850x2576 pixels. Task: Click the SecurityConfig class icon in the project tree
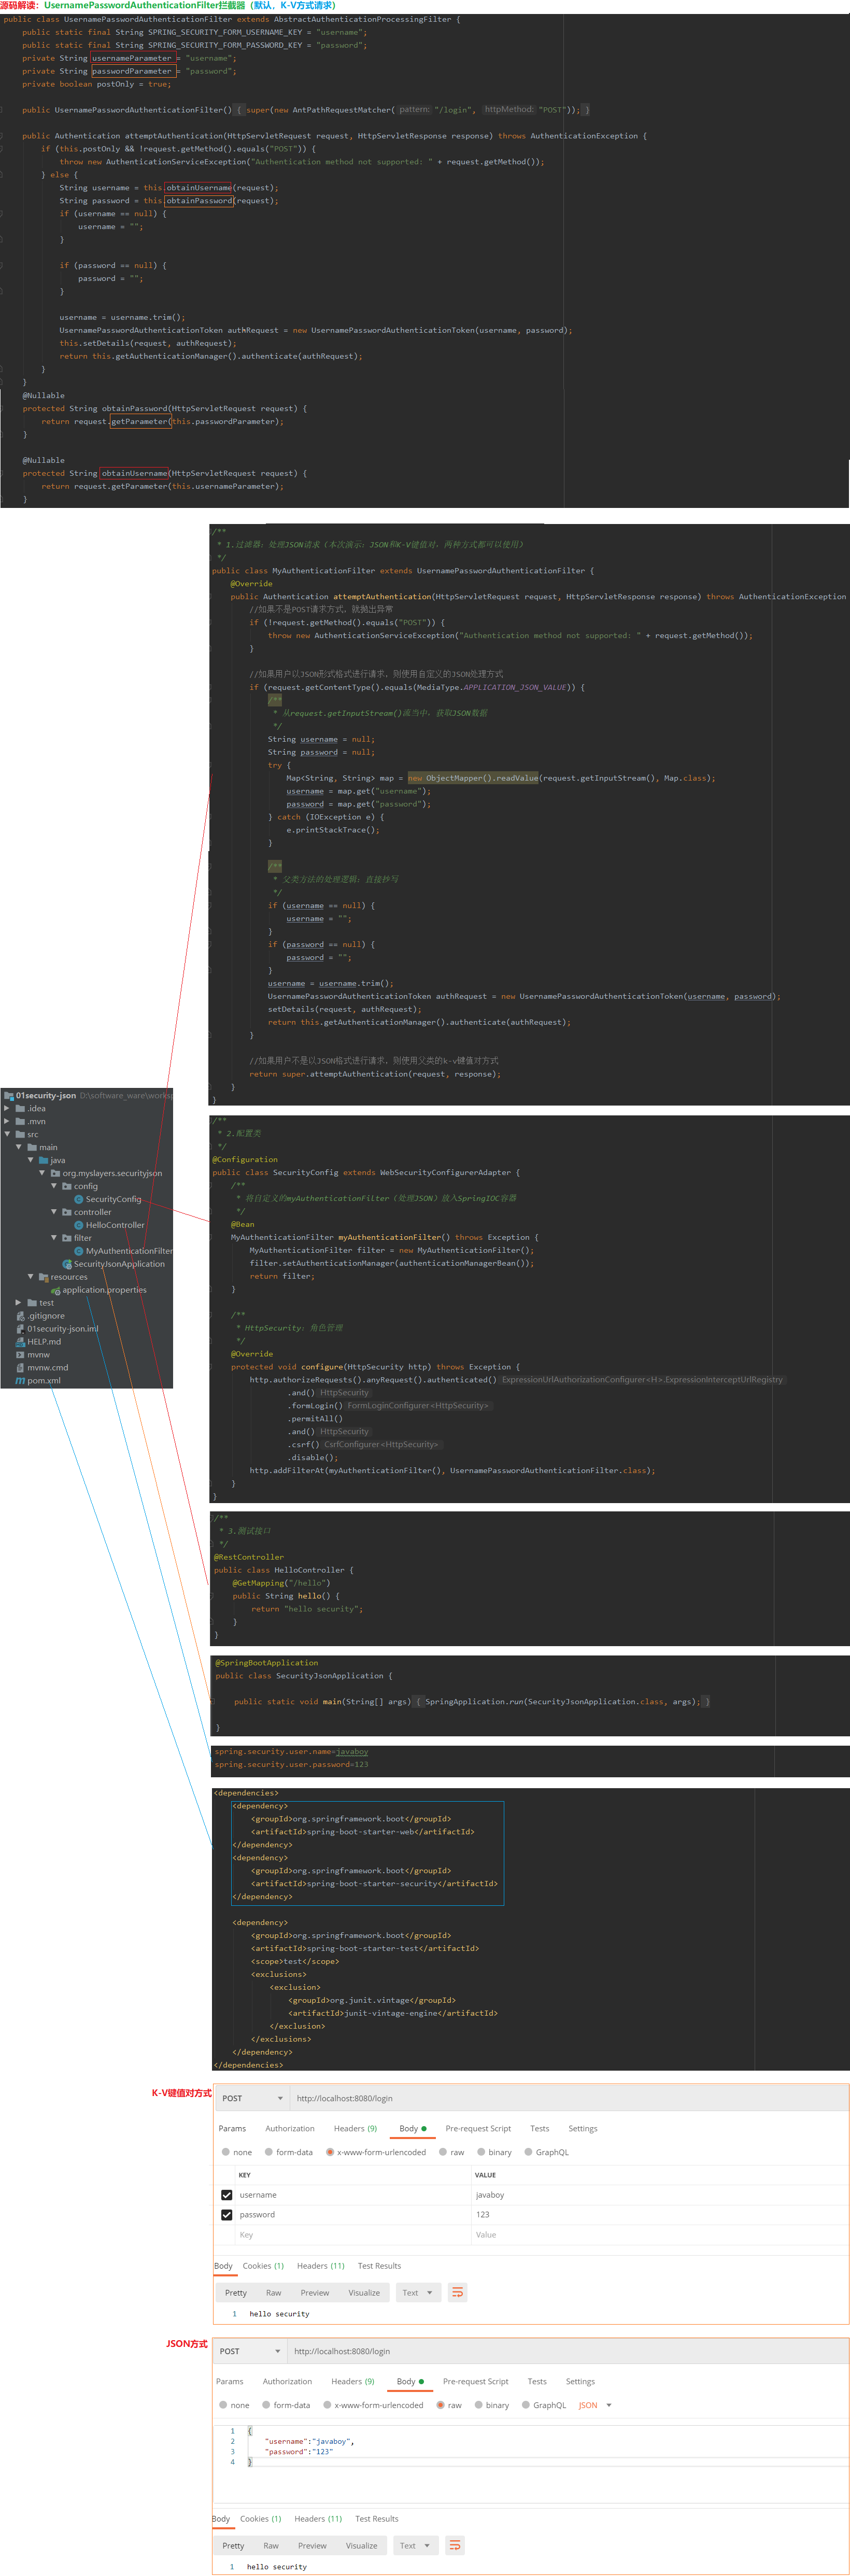pyautogui.click(x=79, y=1199)
